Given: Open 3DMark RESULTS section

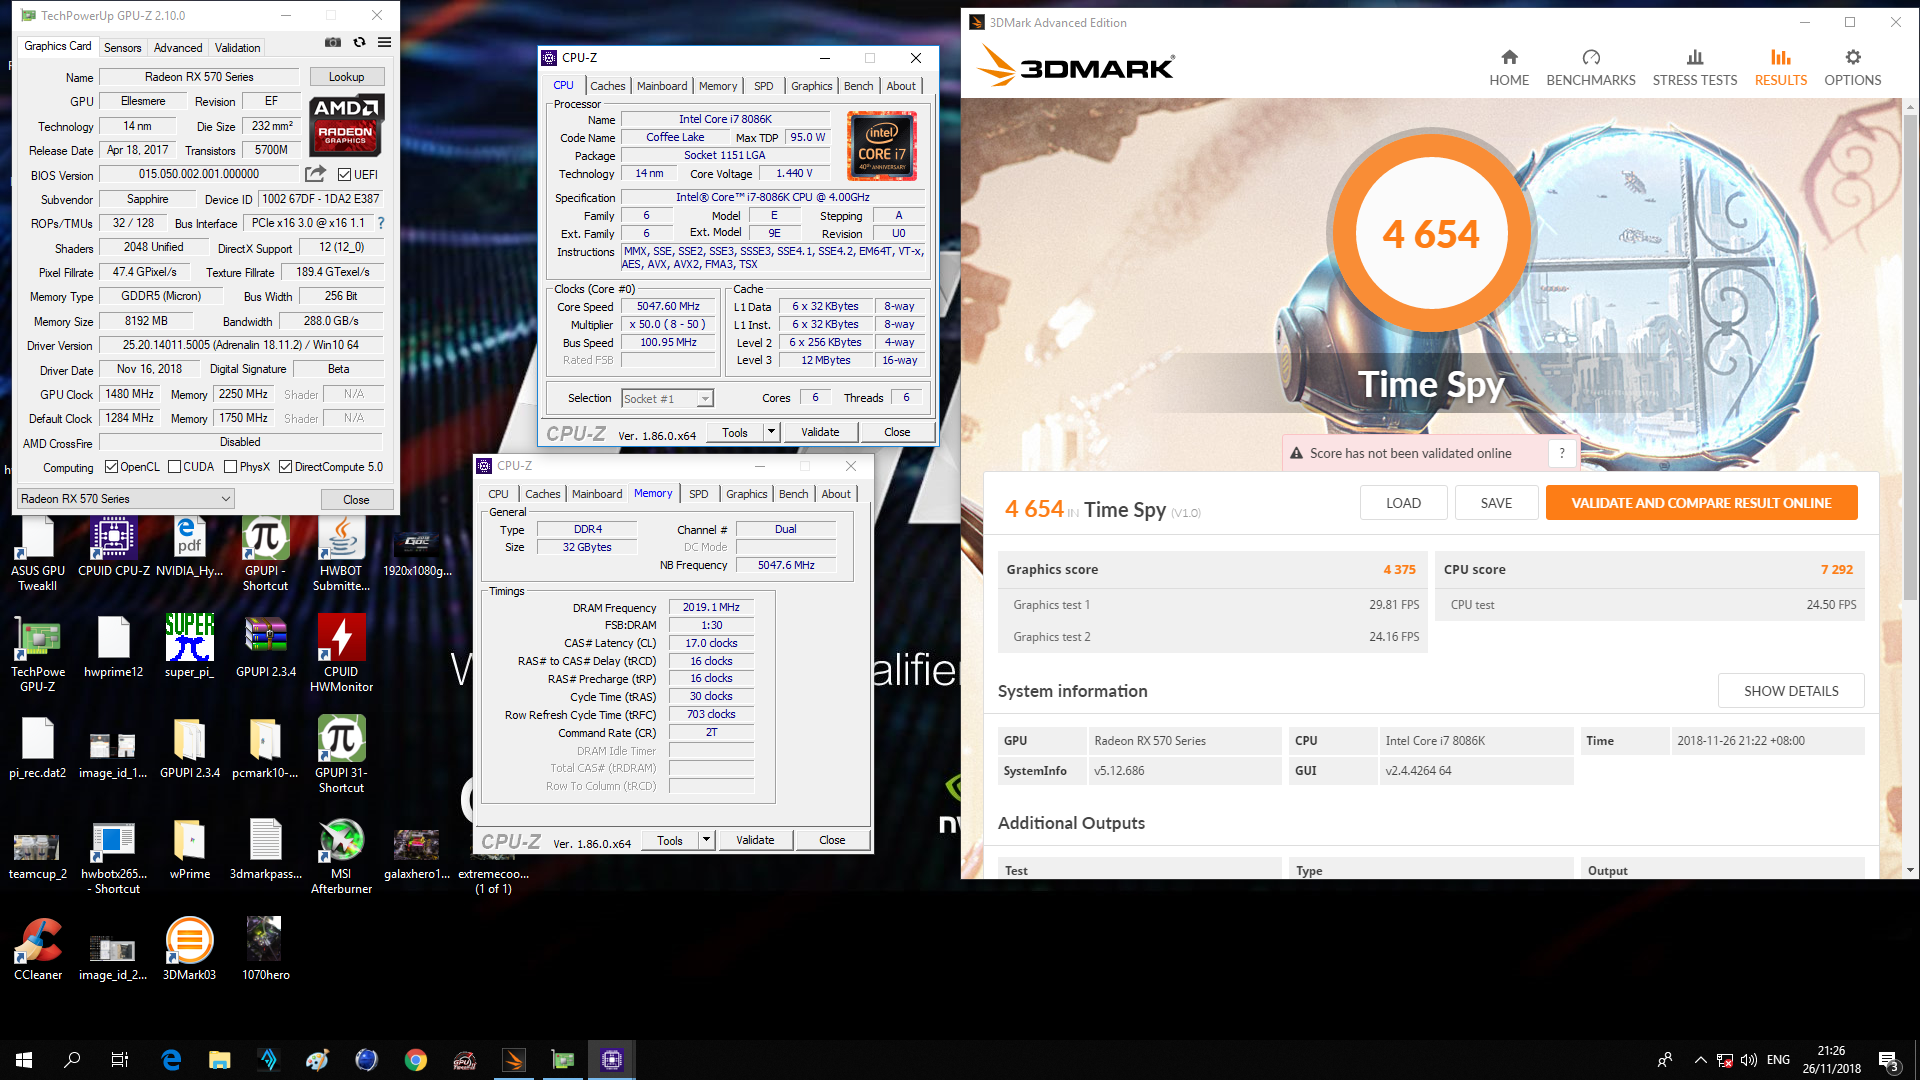Looking at the screenshot, I should pyautogui.click(x=1781, y=68).
